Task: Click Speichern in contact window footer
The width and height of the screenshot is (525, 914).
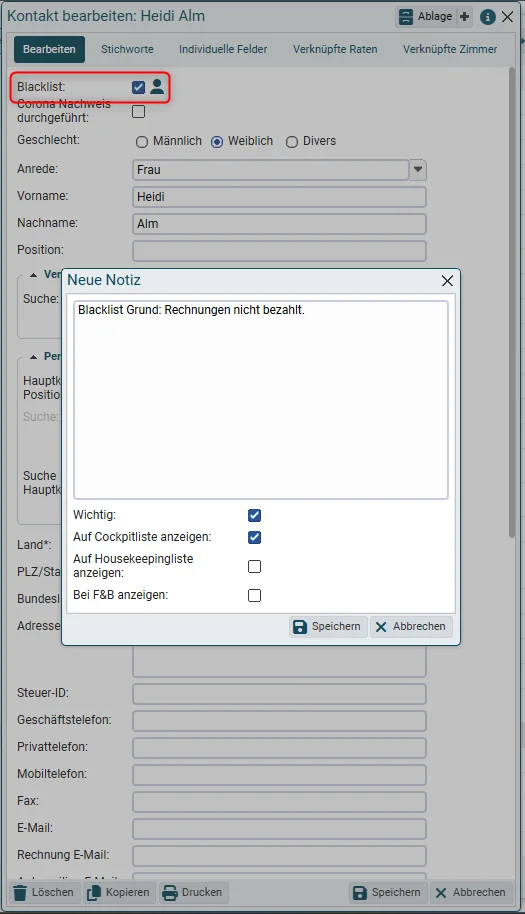Action: [388, 892]
